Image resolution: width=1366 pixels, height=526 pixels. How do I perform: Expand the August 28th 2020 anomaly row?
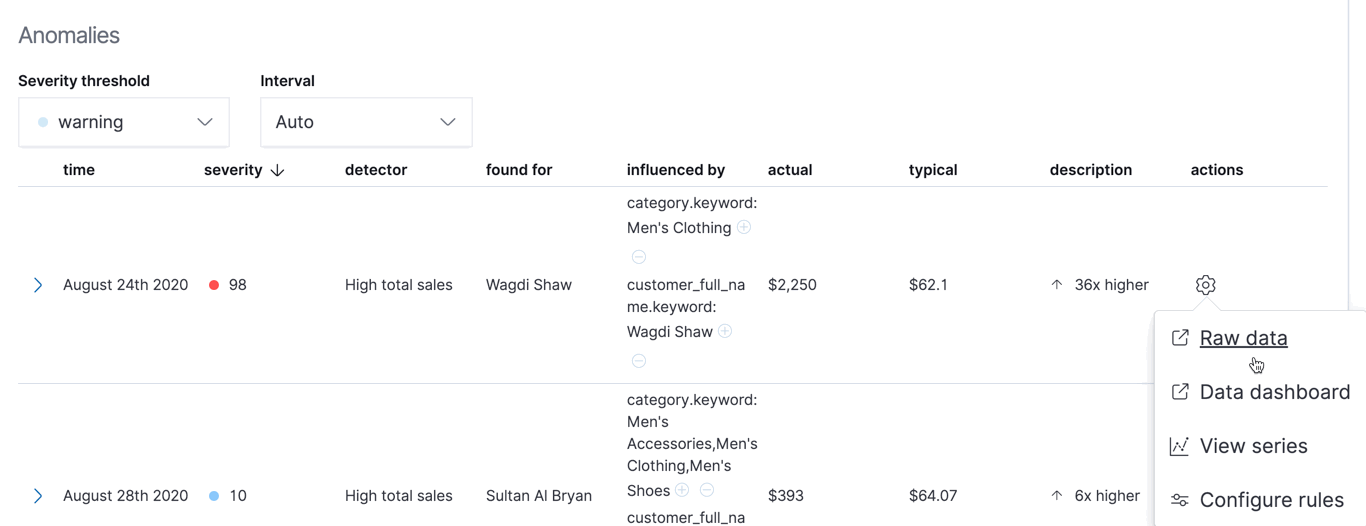point(38,496)
